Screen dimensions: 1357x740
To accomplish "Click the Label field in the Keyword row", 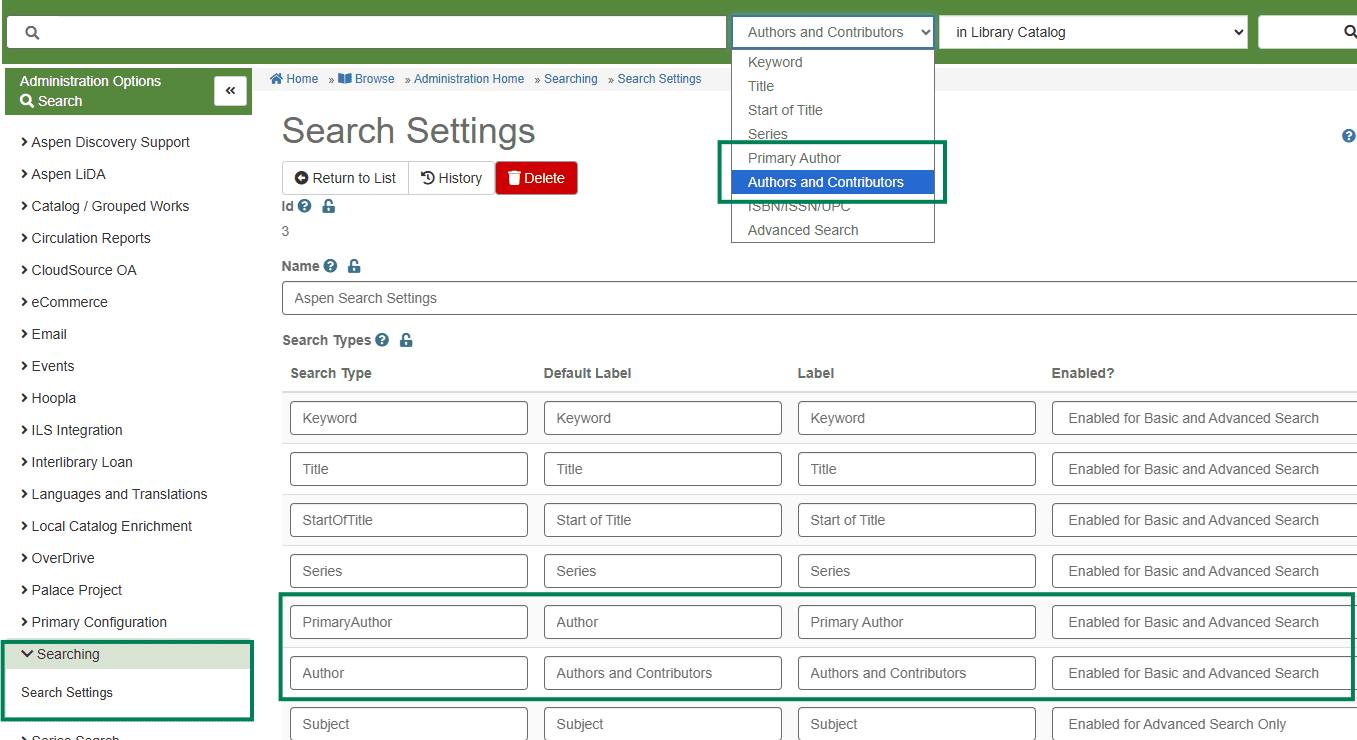I will tap(916, 418).
